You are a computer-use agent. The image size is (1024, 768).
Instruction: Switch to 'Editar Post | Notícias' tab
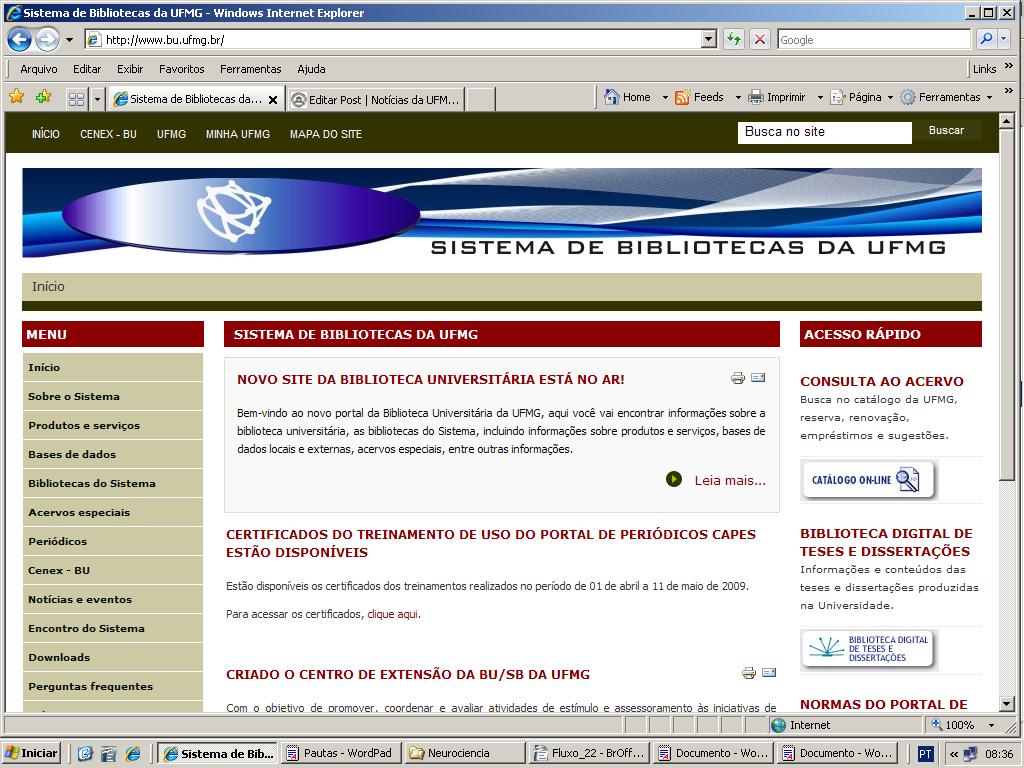(x=376, y=100)
